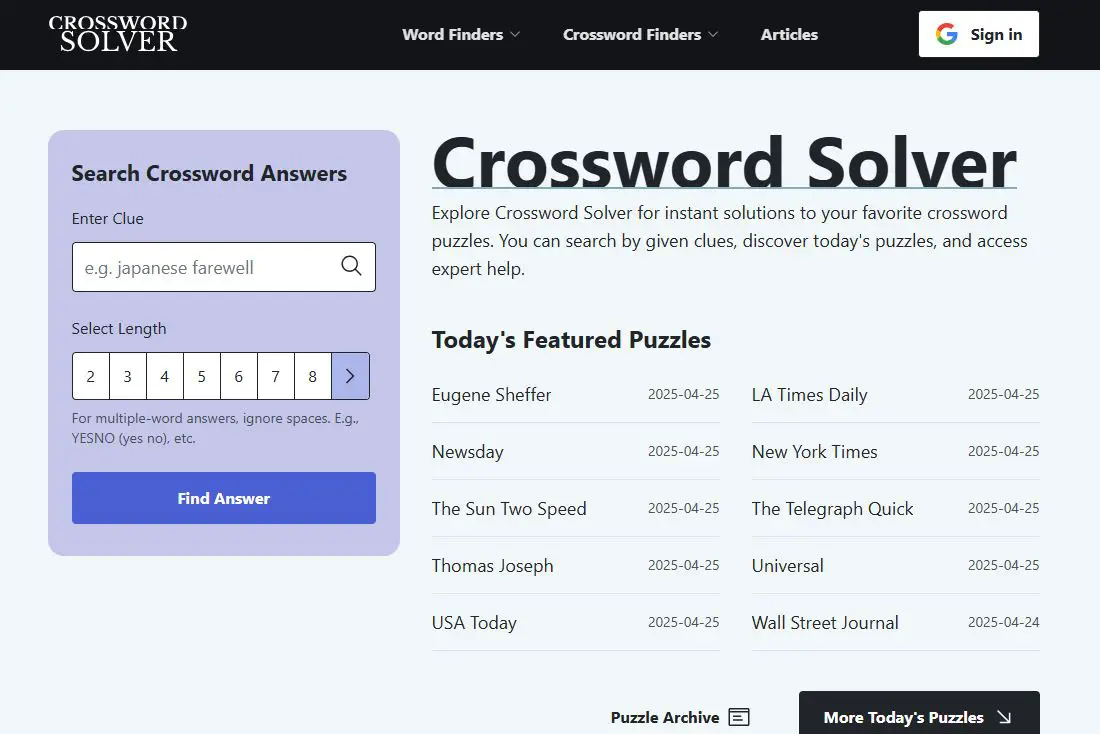Screen dimensions: 1100x734
Task: Select answer length 2
Action: [91, 376]
